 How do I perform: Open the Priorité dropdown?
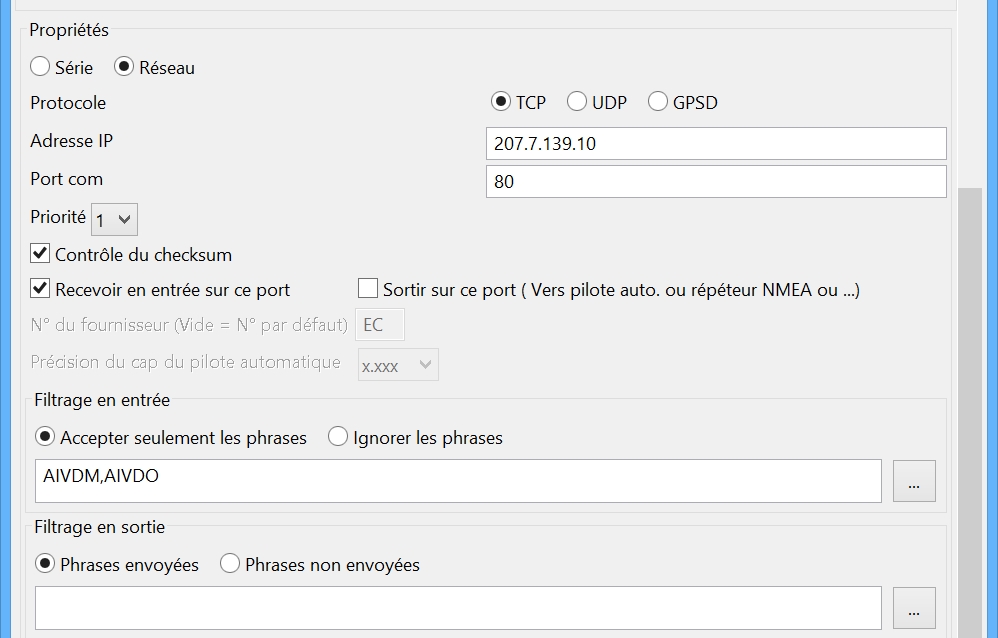tap(115, 220)
